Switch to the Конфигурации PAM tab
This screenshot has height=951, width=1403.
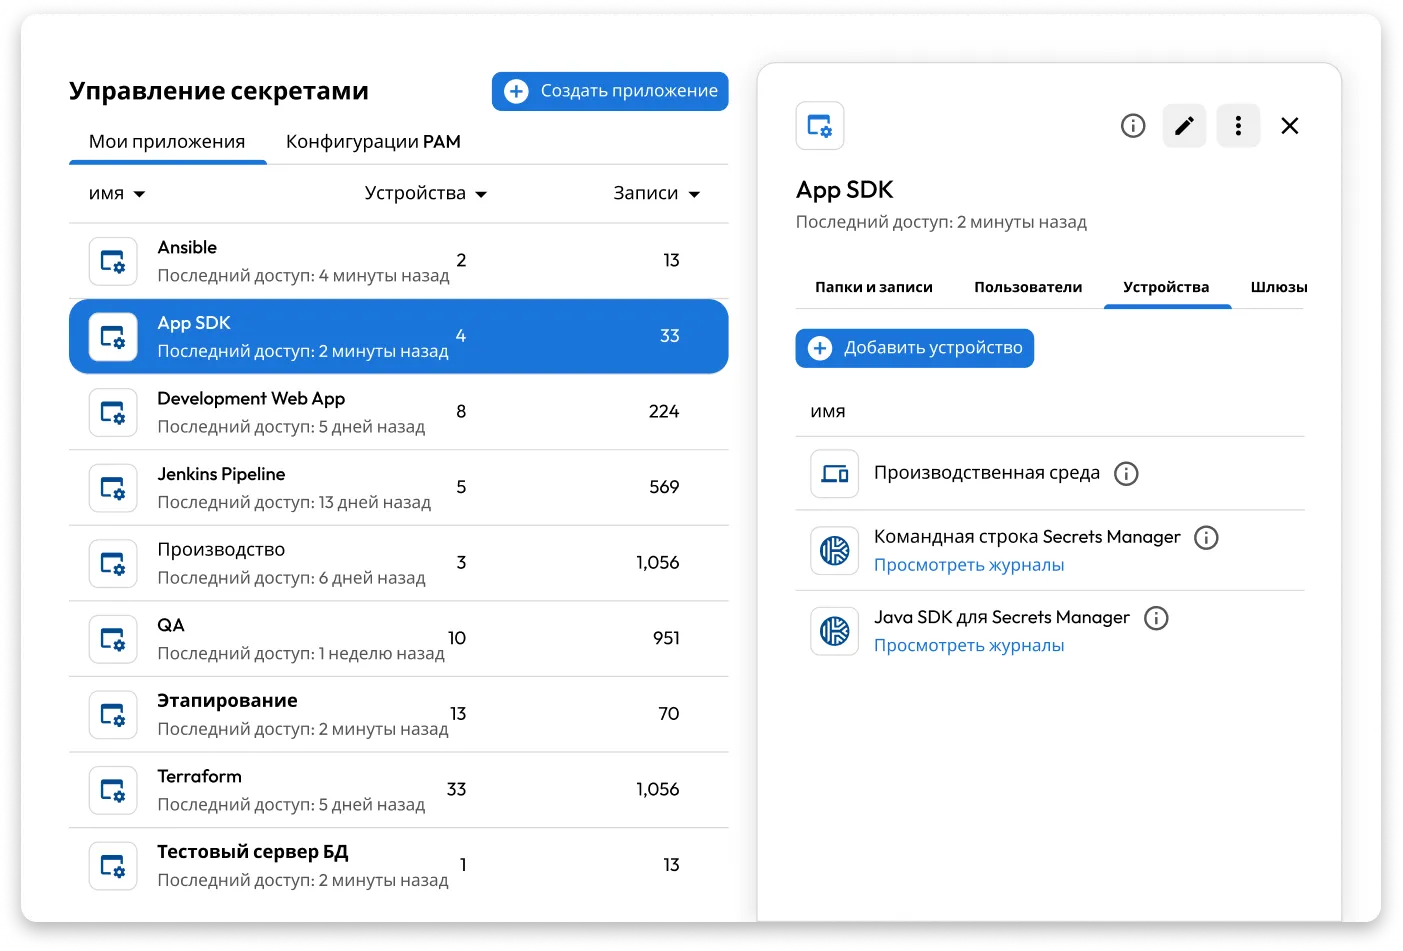point(373,142)
